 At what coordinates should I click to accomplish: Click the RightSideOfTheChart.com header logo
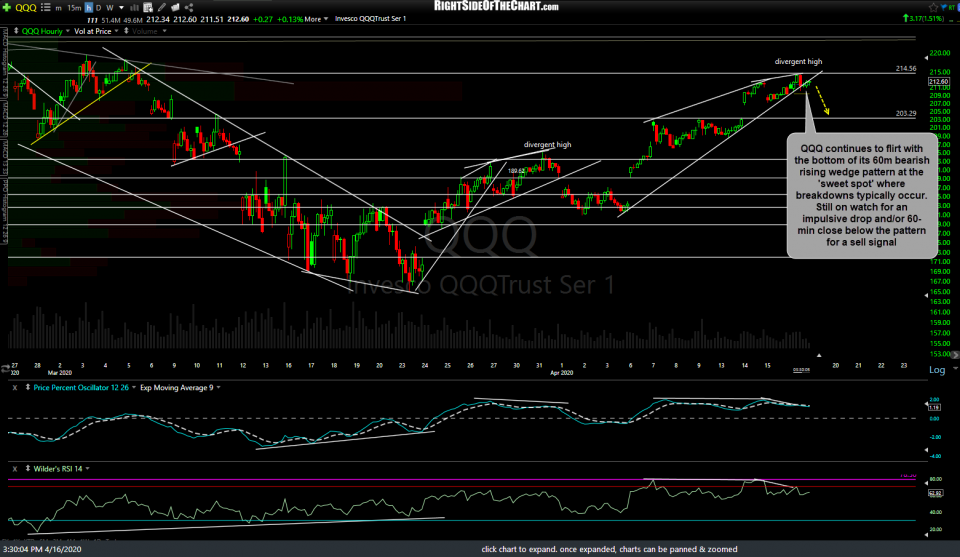click(x=496, y=6)
